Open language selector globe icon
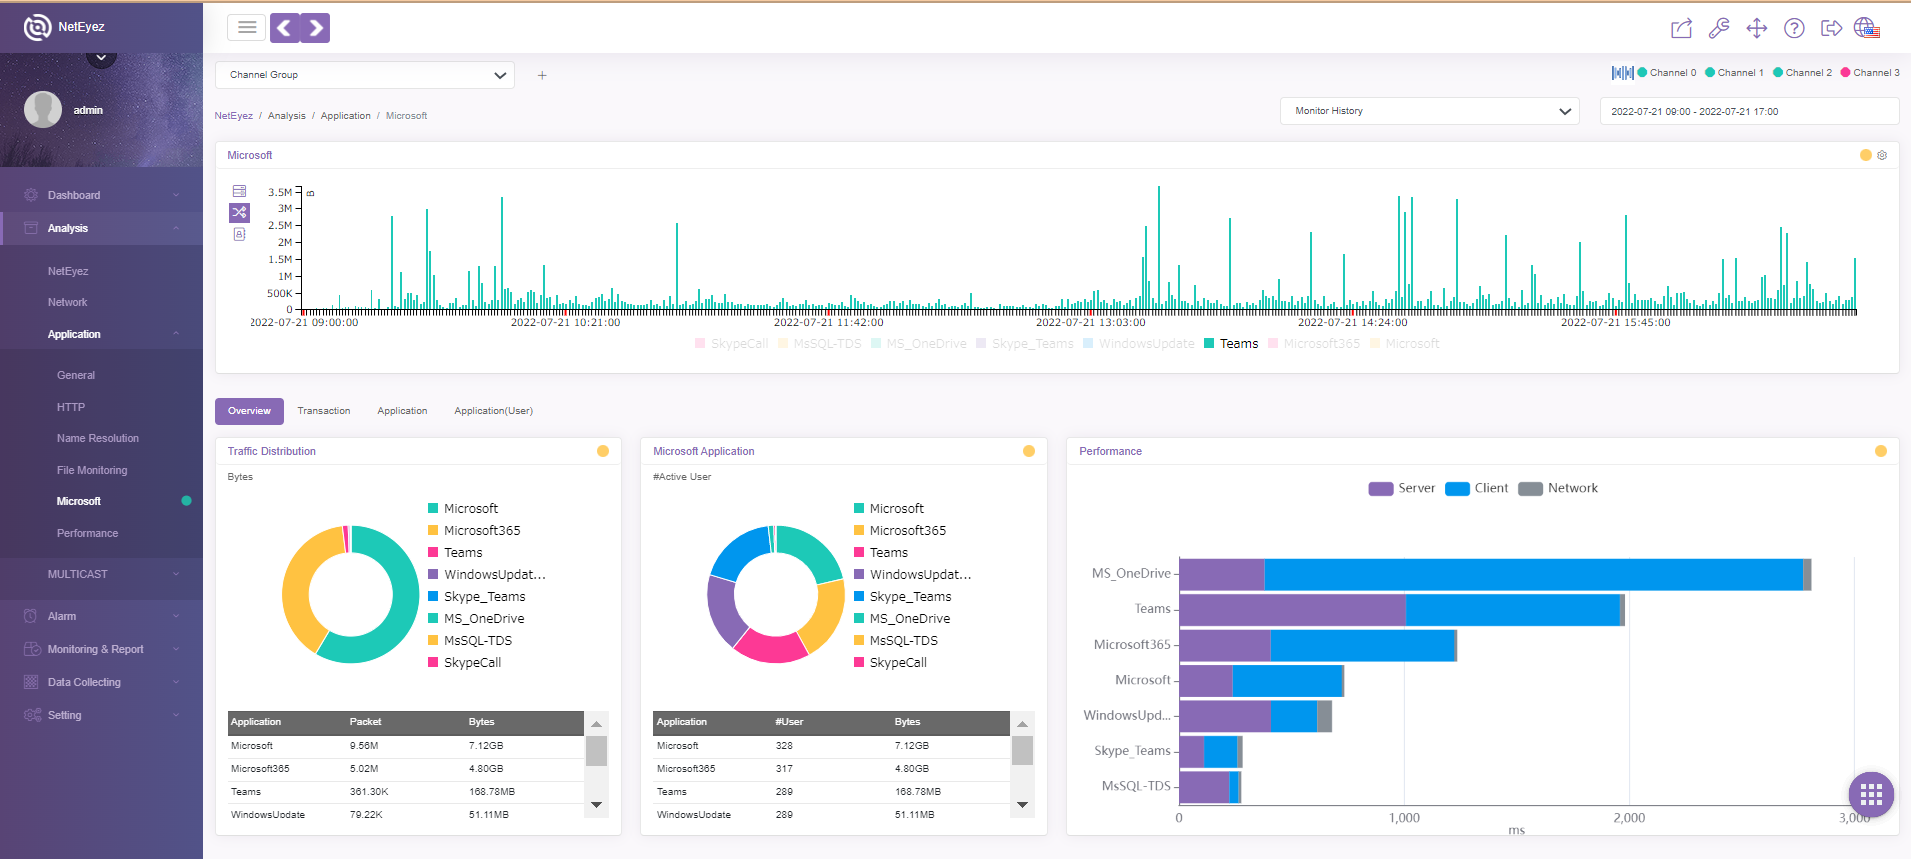The width and height of the screenshot is (1911, 859). [x=1867, y=28]
